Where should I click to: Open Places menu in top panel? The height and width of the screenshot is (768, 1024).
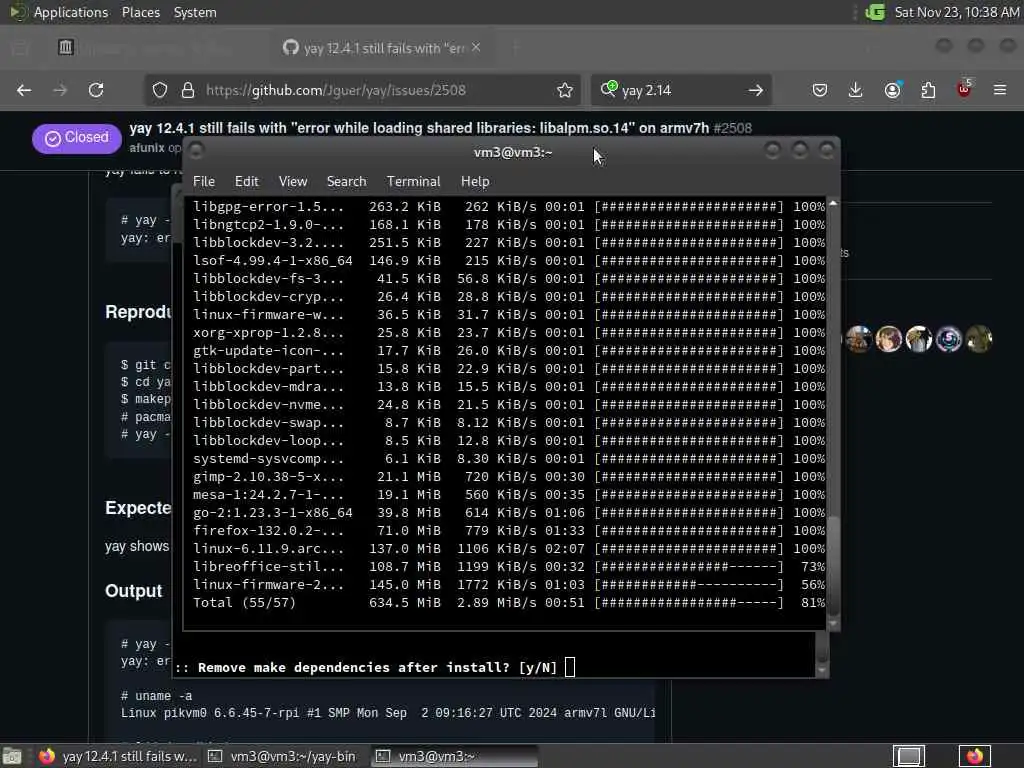tap(141, 12)
